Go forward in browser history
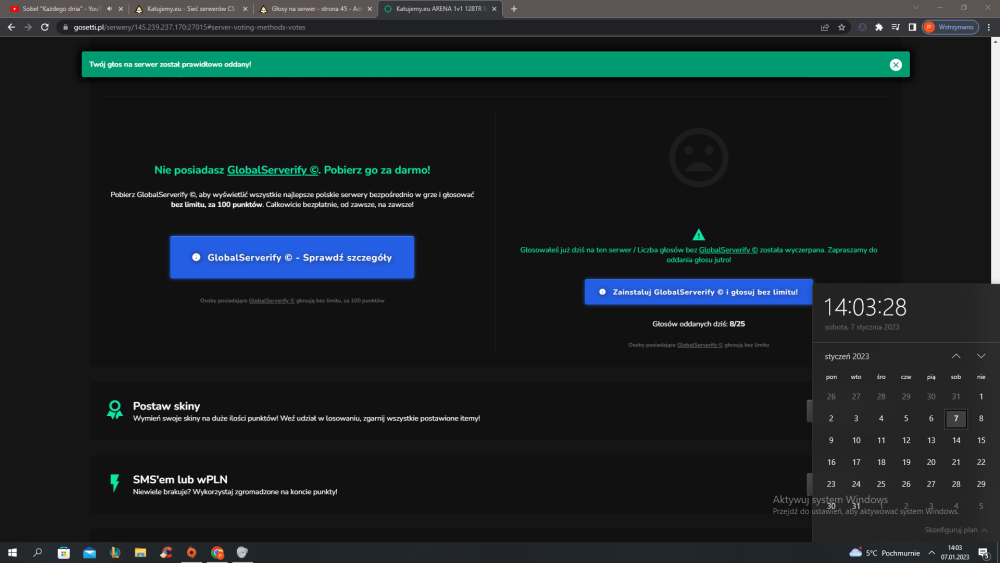This screenshot has height=563, width=1000. click(x=27, y=27)
